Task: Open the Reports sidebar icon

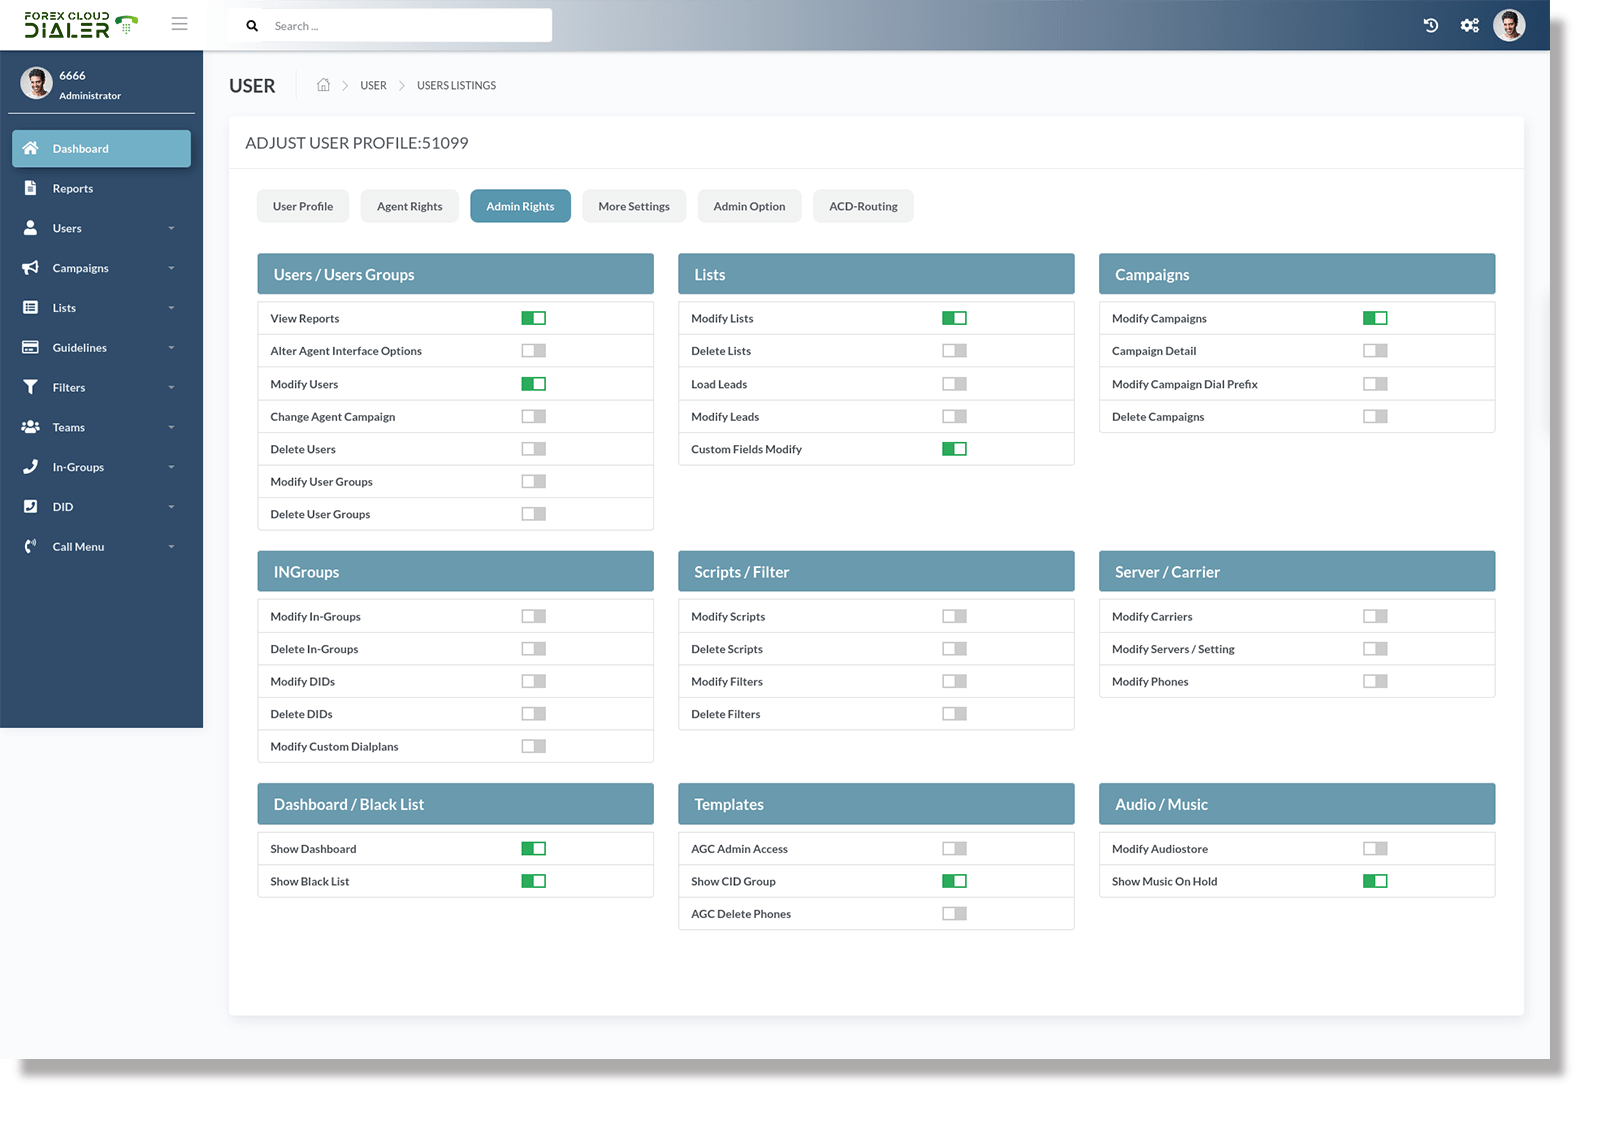Action: point(31,188)
